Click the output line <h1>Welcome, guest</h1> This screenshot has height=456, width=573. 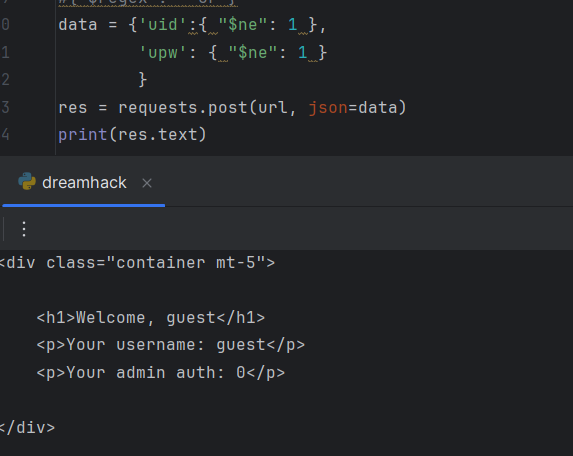151,318
